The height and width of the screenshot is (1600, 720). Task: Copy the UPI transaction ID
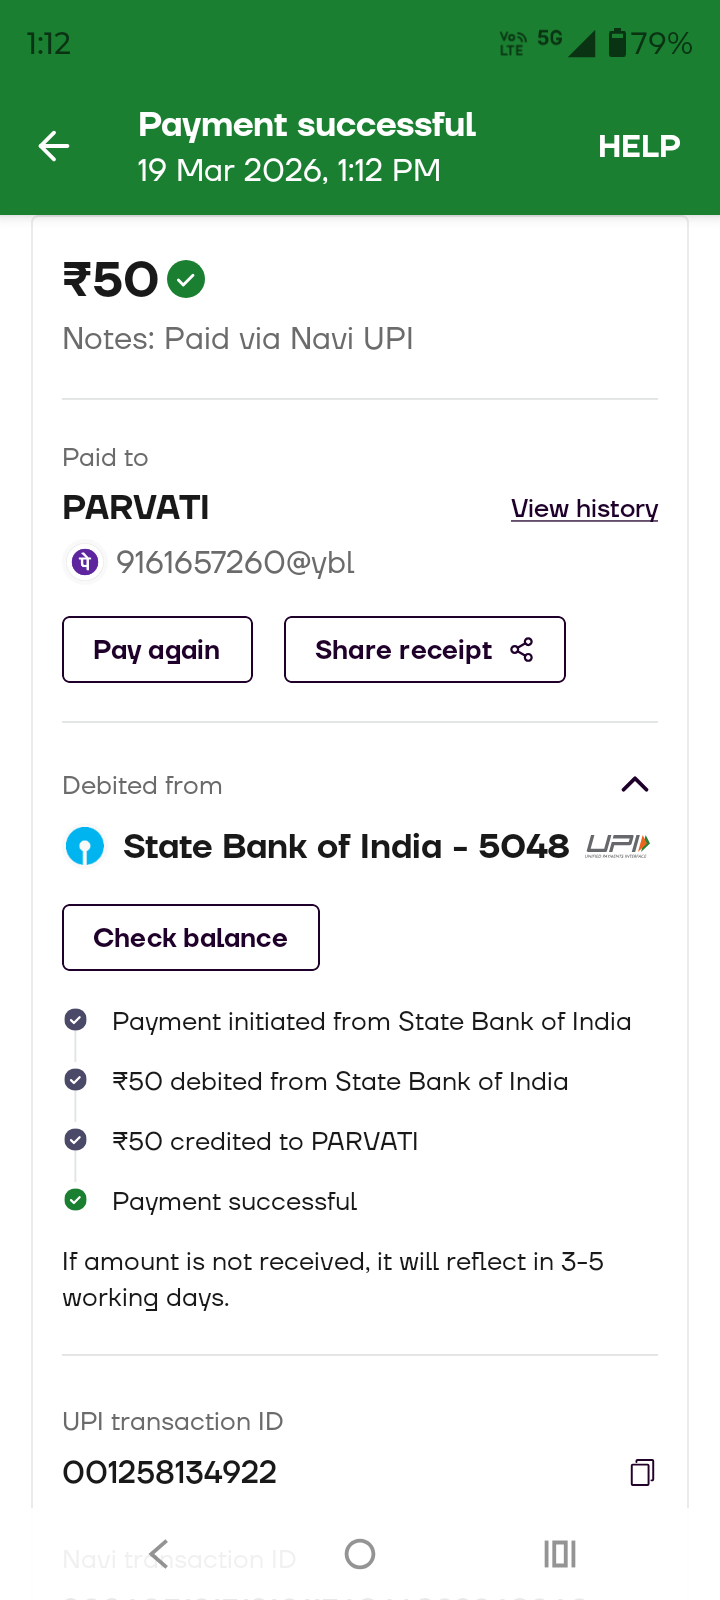tap(642, 1472)
